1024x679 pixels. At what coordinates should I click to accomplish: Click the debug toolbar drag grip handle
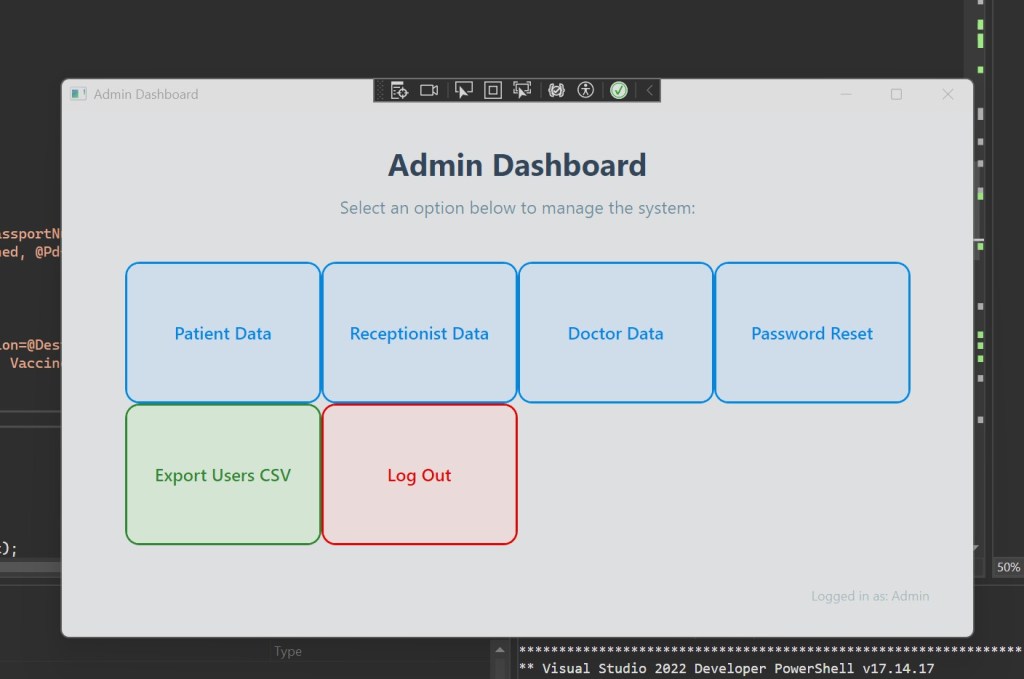pos(380,90)
